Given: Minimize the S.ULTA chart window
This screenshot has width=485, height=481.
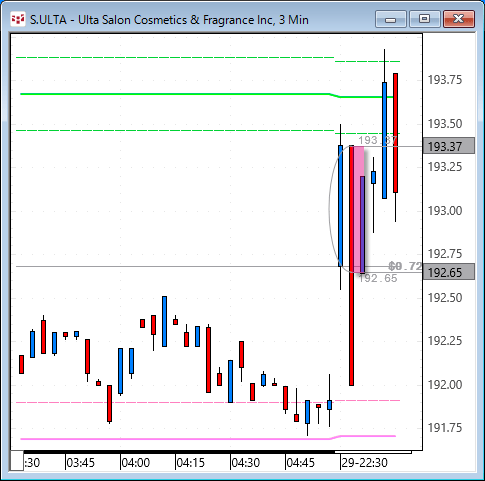Looking at the screenshot, I should pos(391,19).
